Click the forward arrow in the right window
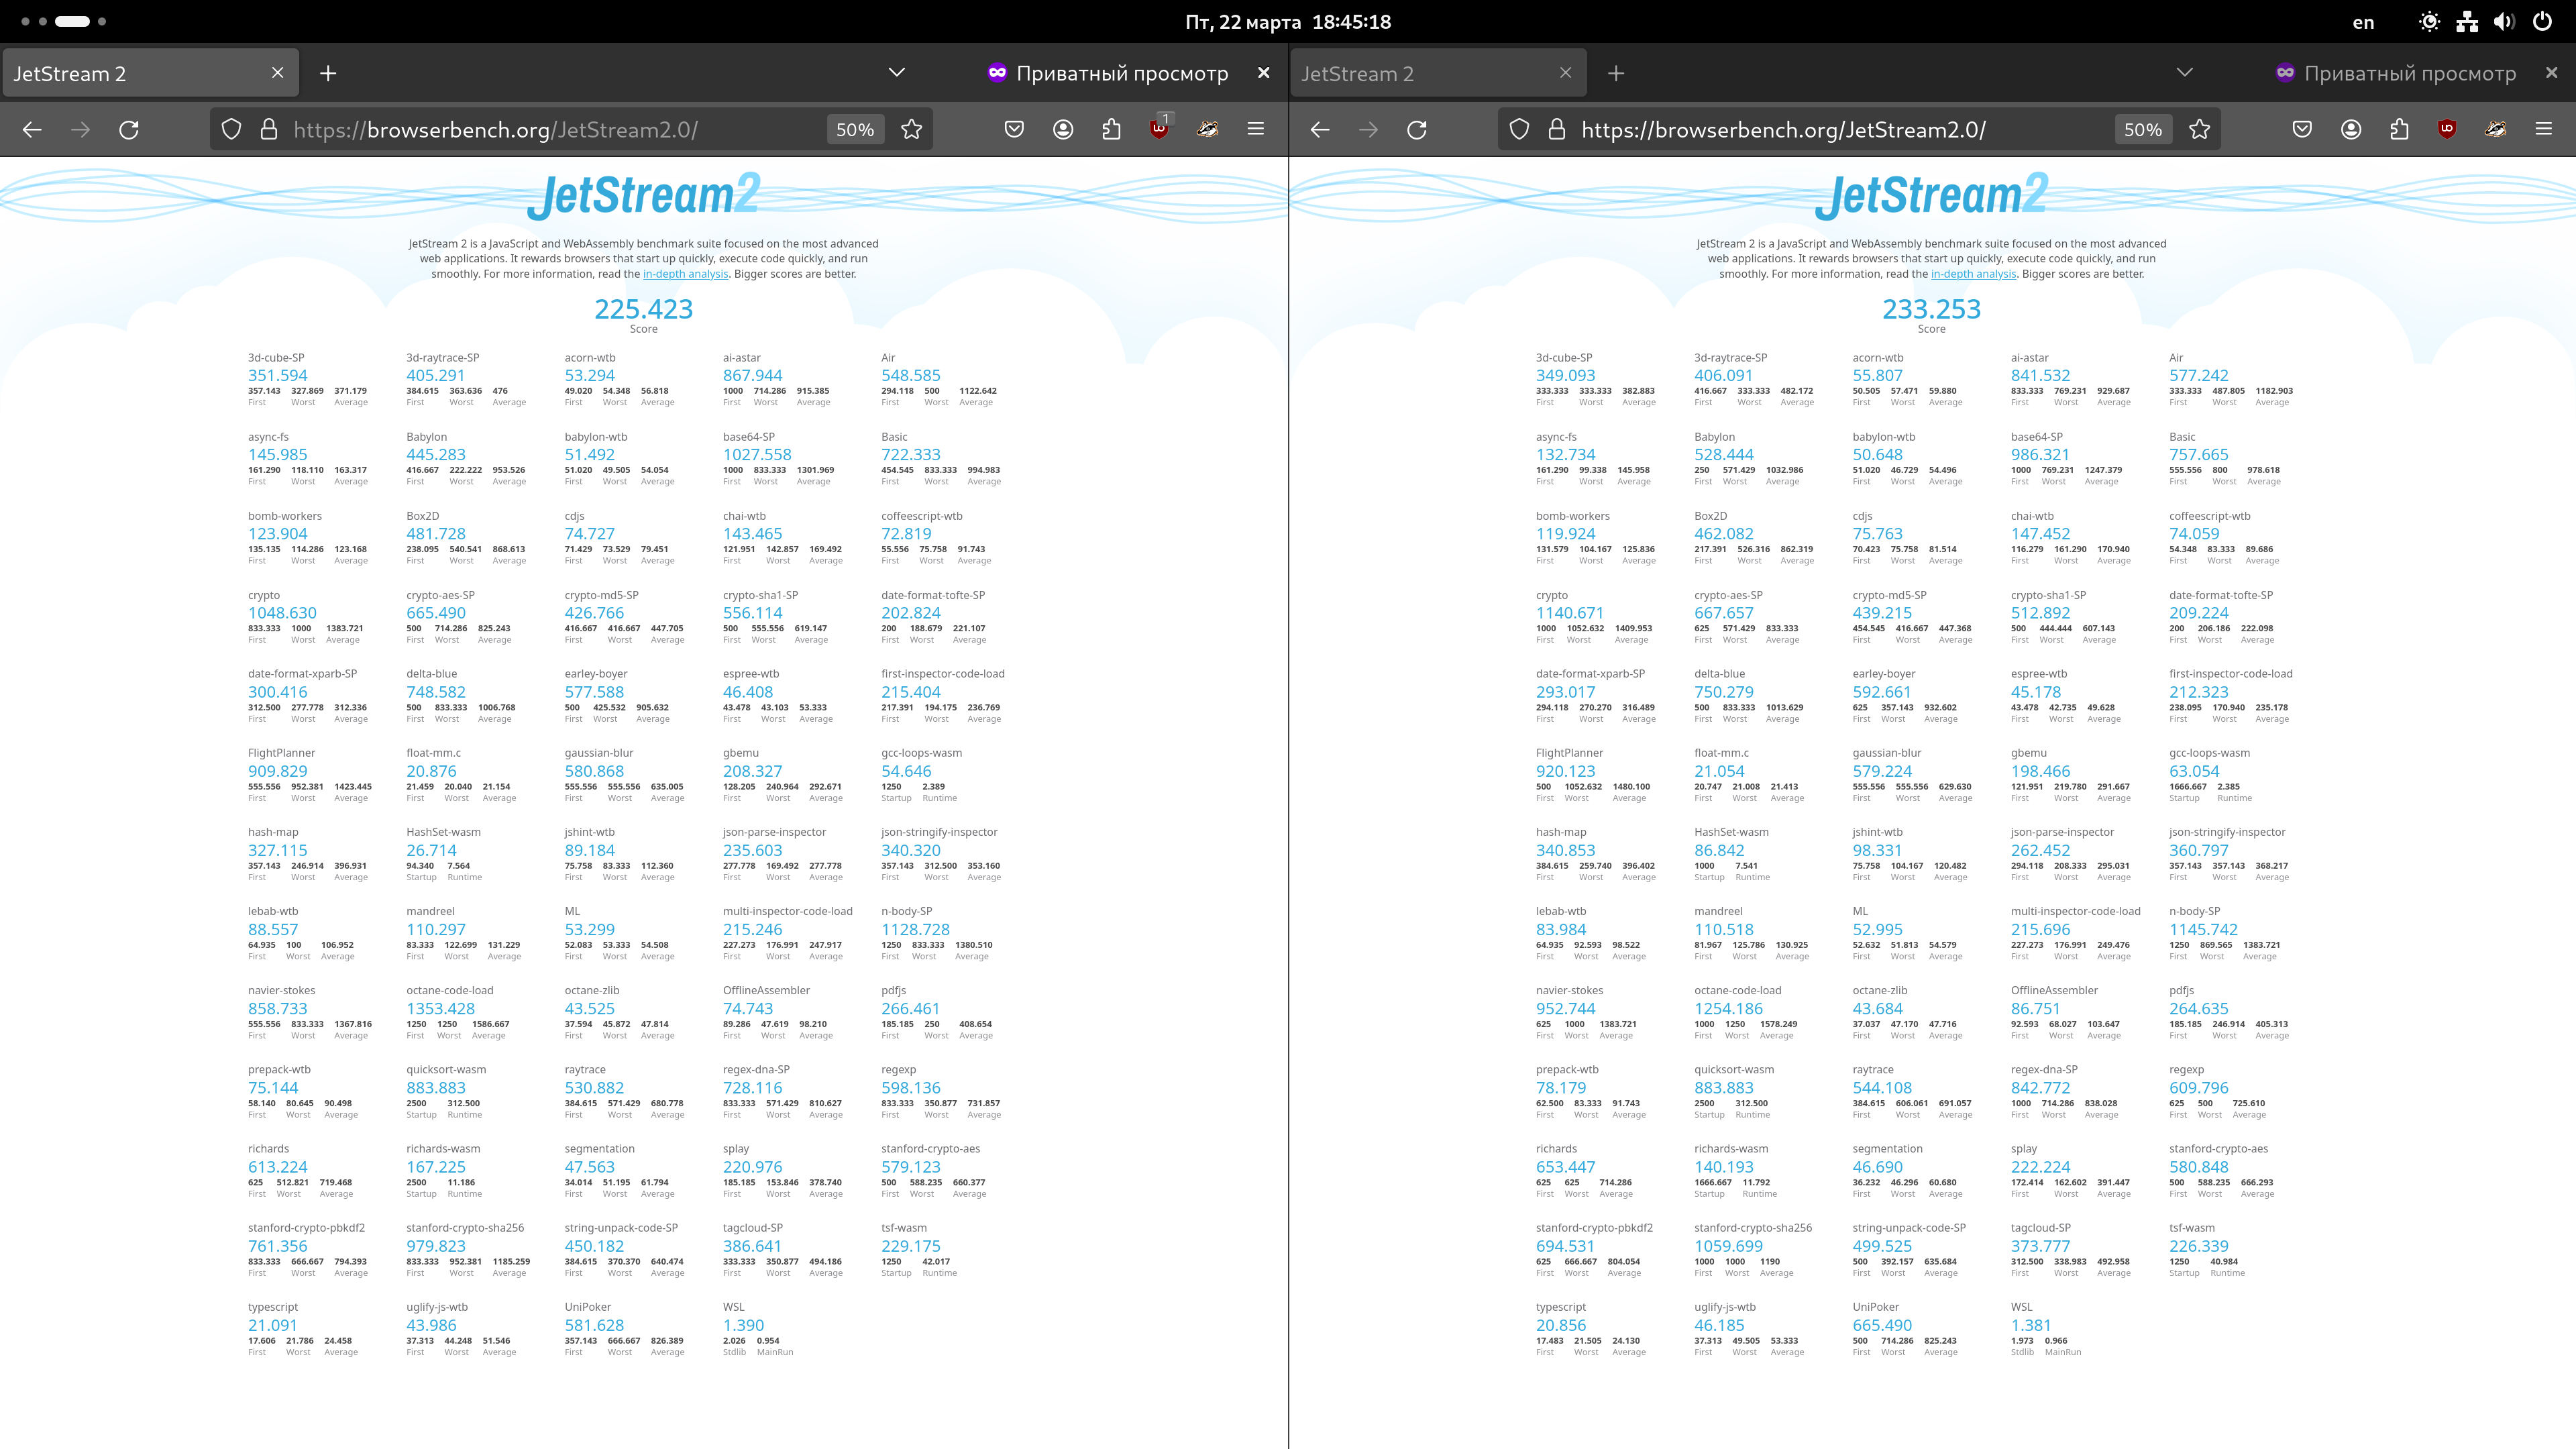 1368,129
